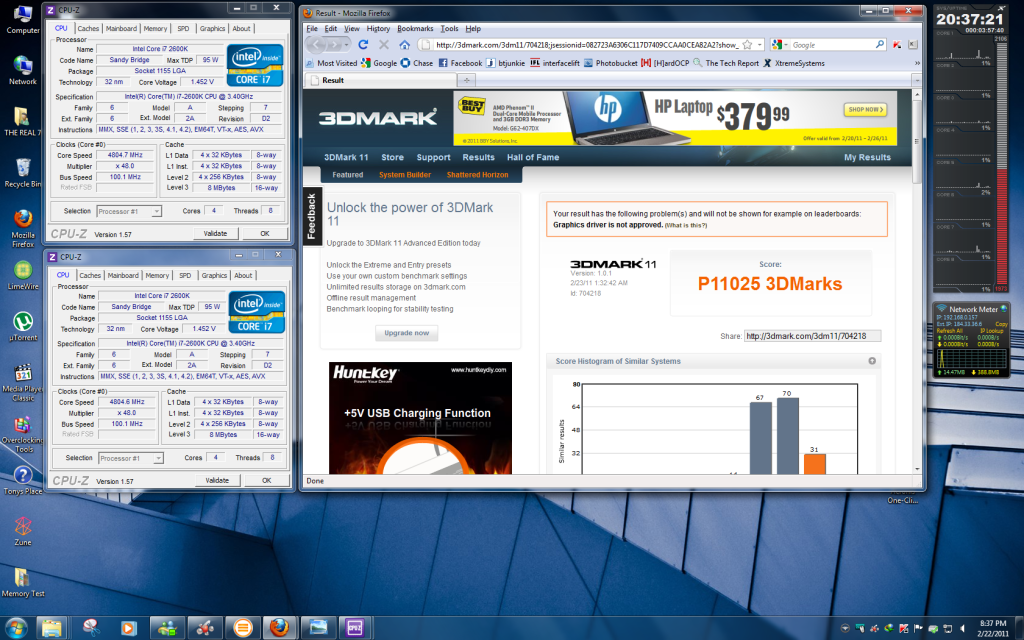Click the scroll-up arrow of Firefox page

pos(917,94)
